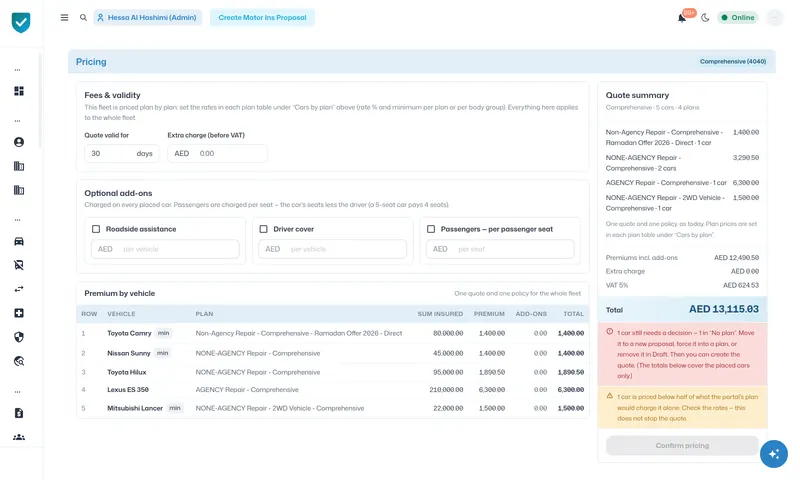Click Hessa Al Hashimi (Admin) chip

pos(147,17)
